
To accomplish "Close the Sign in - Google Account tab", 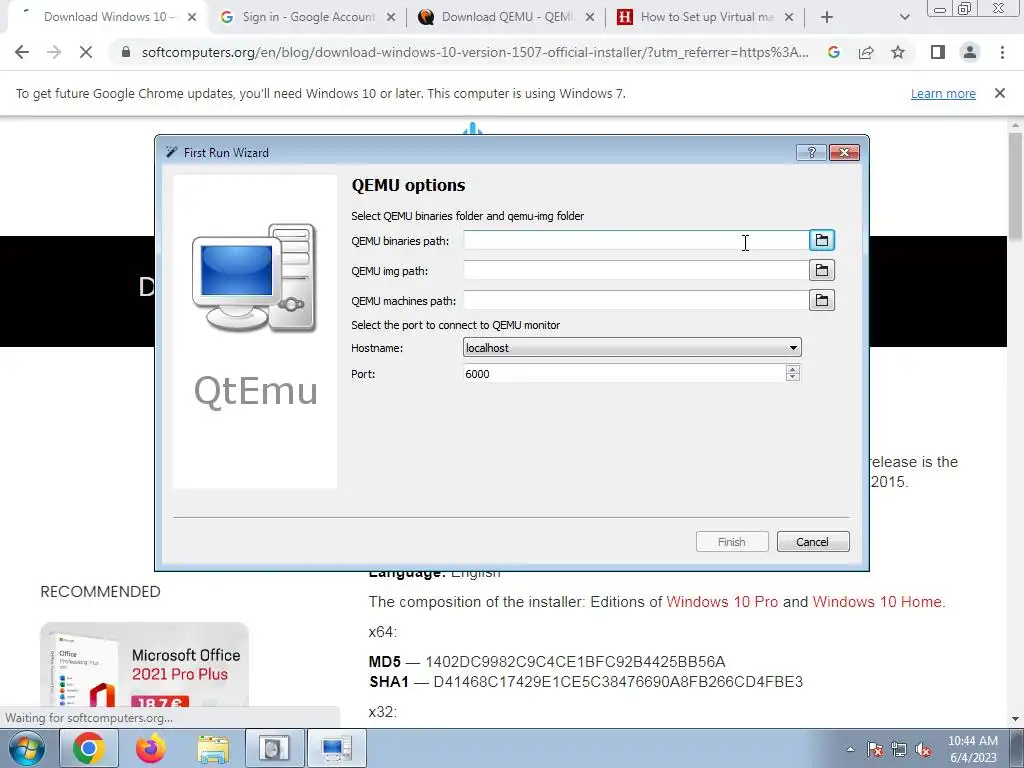I will point(391,18).
